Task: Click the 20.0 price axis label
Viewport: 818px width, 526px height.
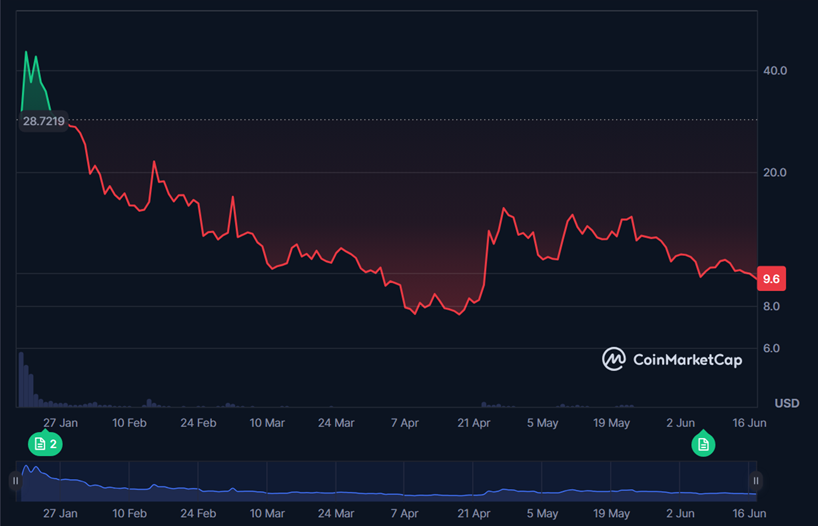Action: pyautogui.click(x=775, y=172)
